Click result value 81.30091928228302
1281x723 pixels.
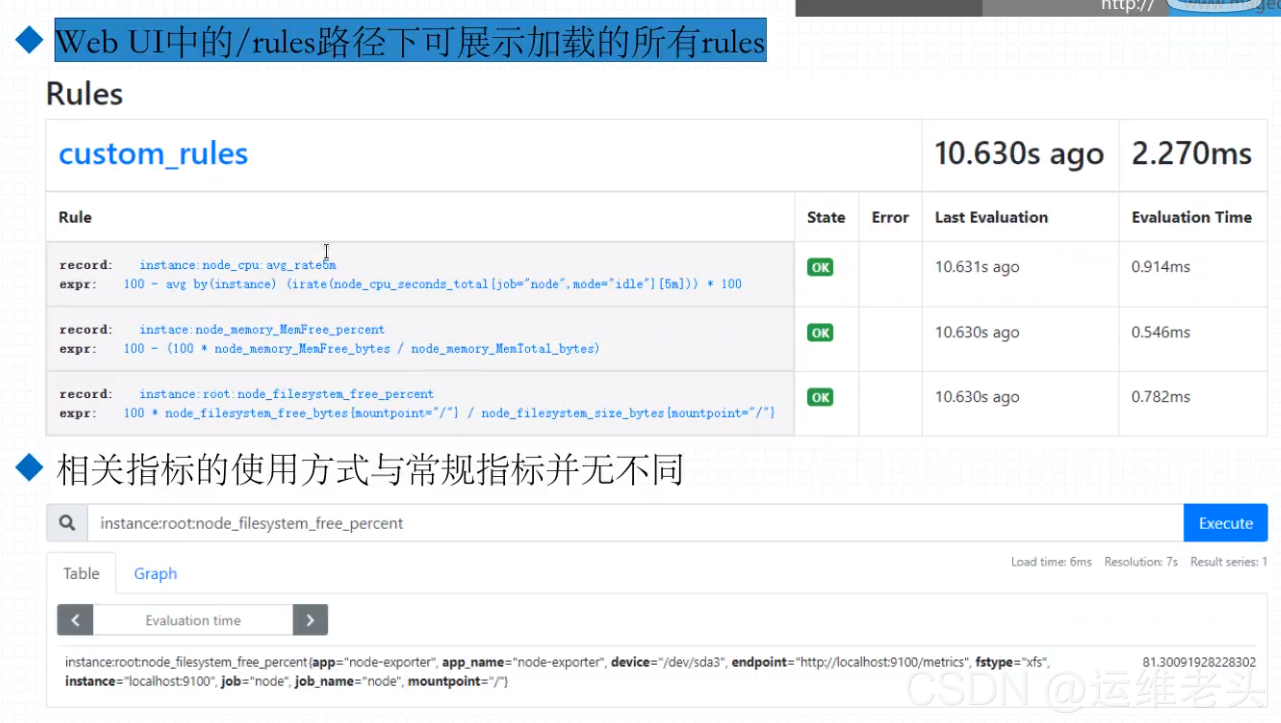(x=1199, y=662)
